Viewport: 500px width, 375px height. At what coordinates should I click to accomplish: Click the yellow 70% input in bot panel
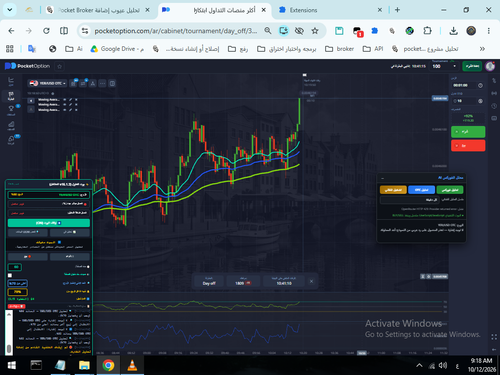pos(18,292)
